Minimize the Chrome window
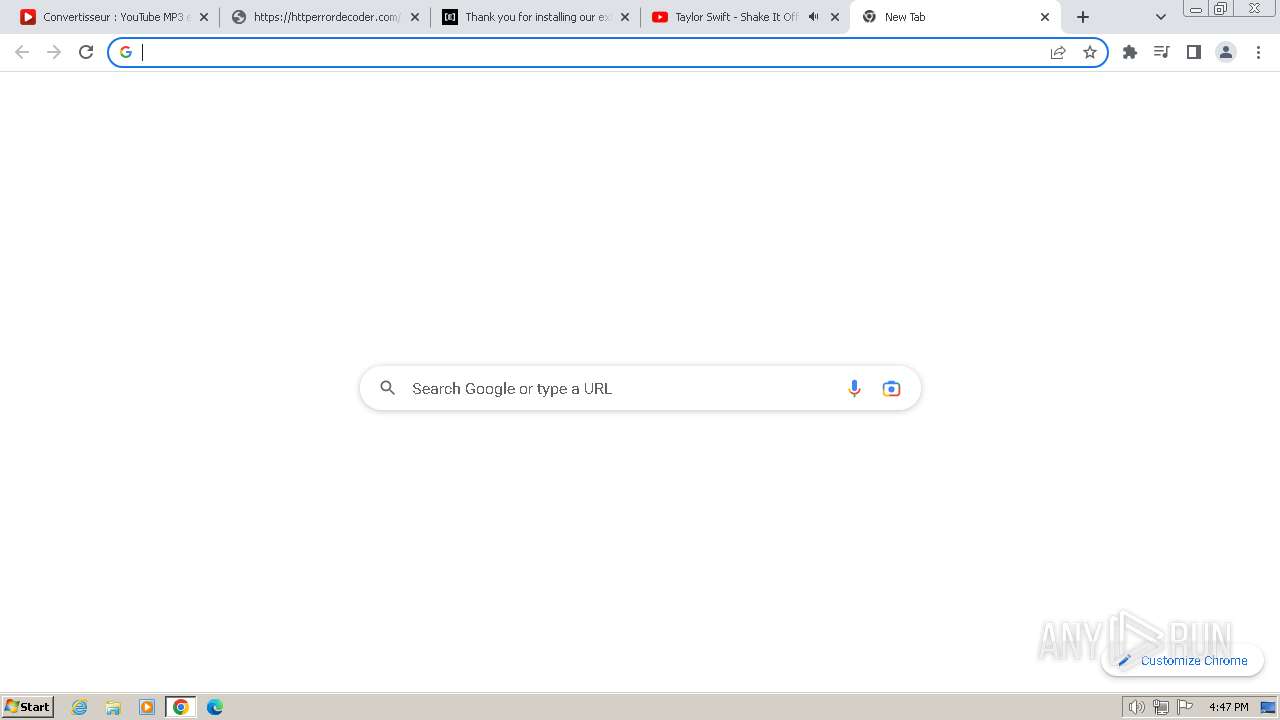 click(1196, 8)
